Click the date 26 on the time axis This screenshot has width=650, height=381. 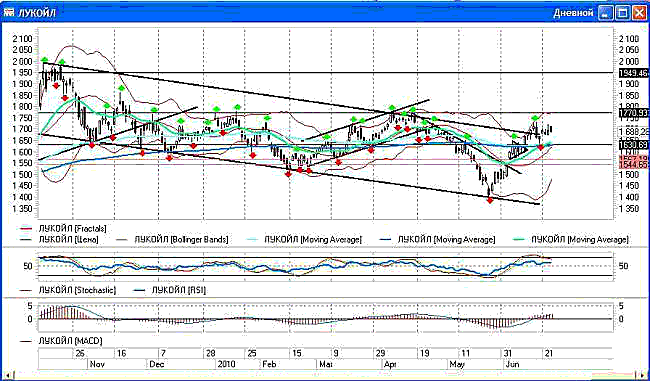tap(80, 353)
